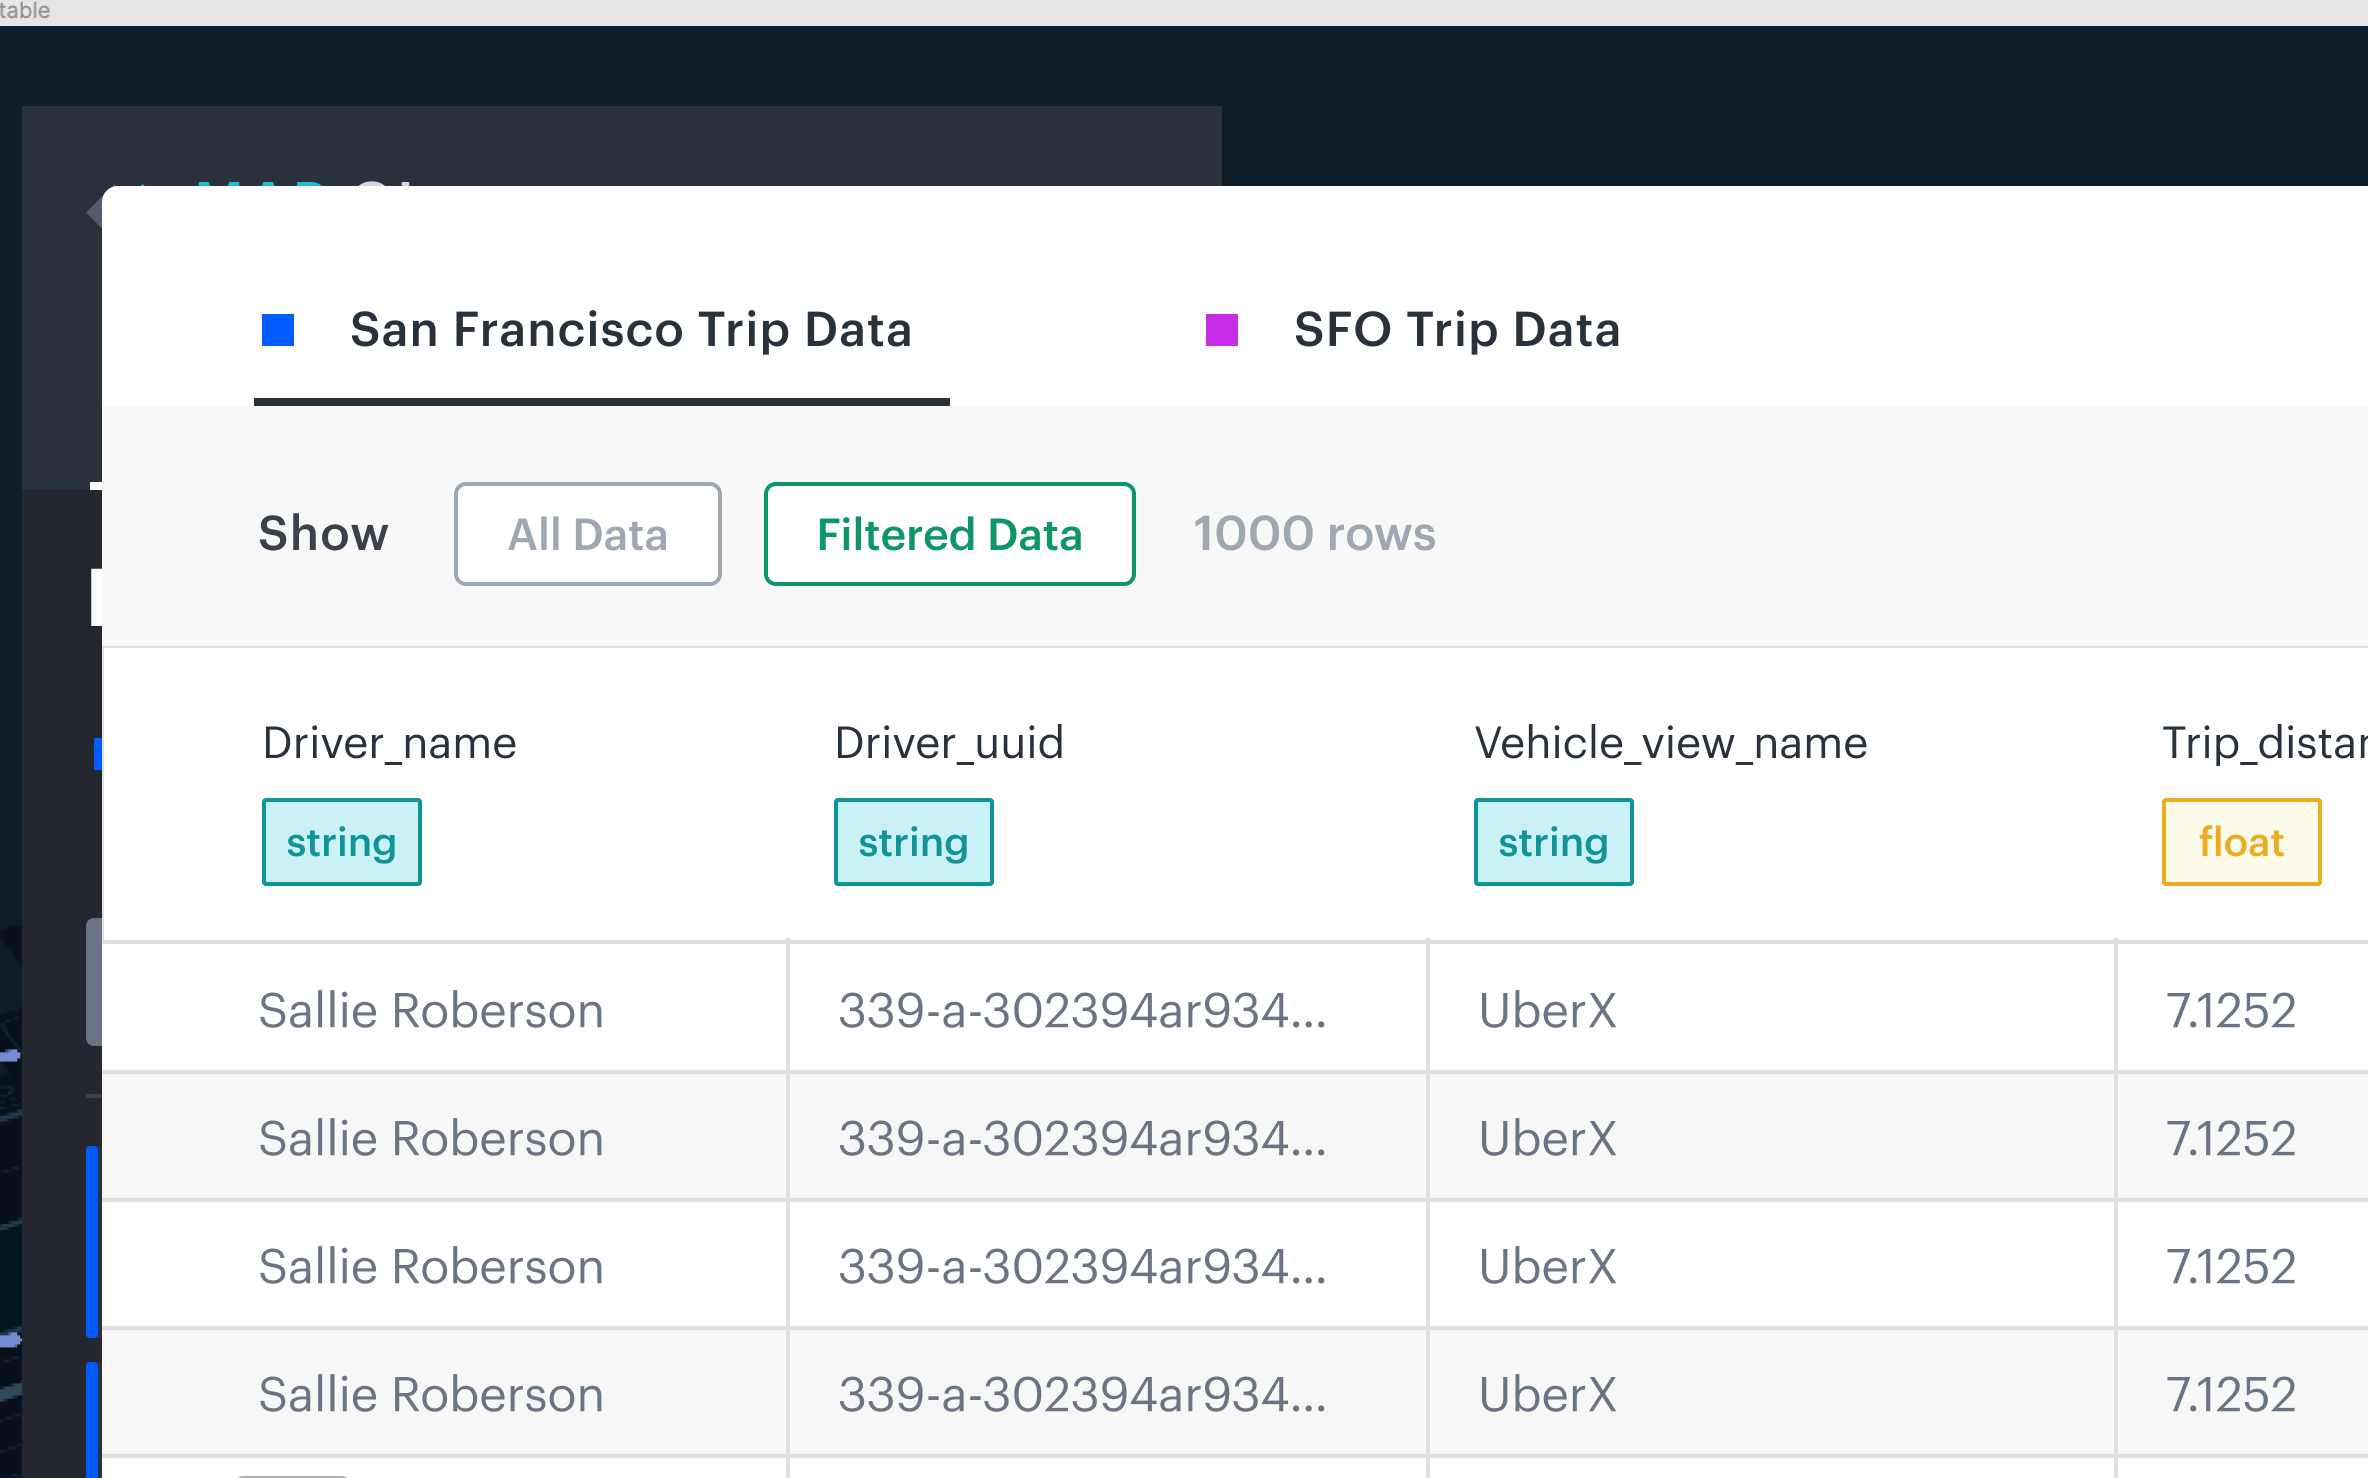
Task: Click the string badge under Vehicle_view_name
Action: 1552,841
